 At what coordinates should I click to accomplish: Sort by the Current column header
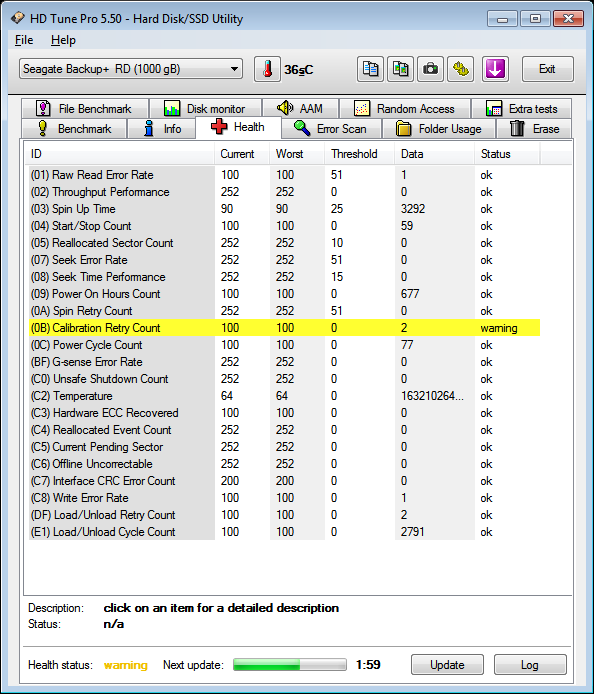tap(242, 154)
